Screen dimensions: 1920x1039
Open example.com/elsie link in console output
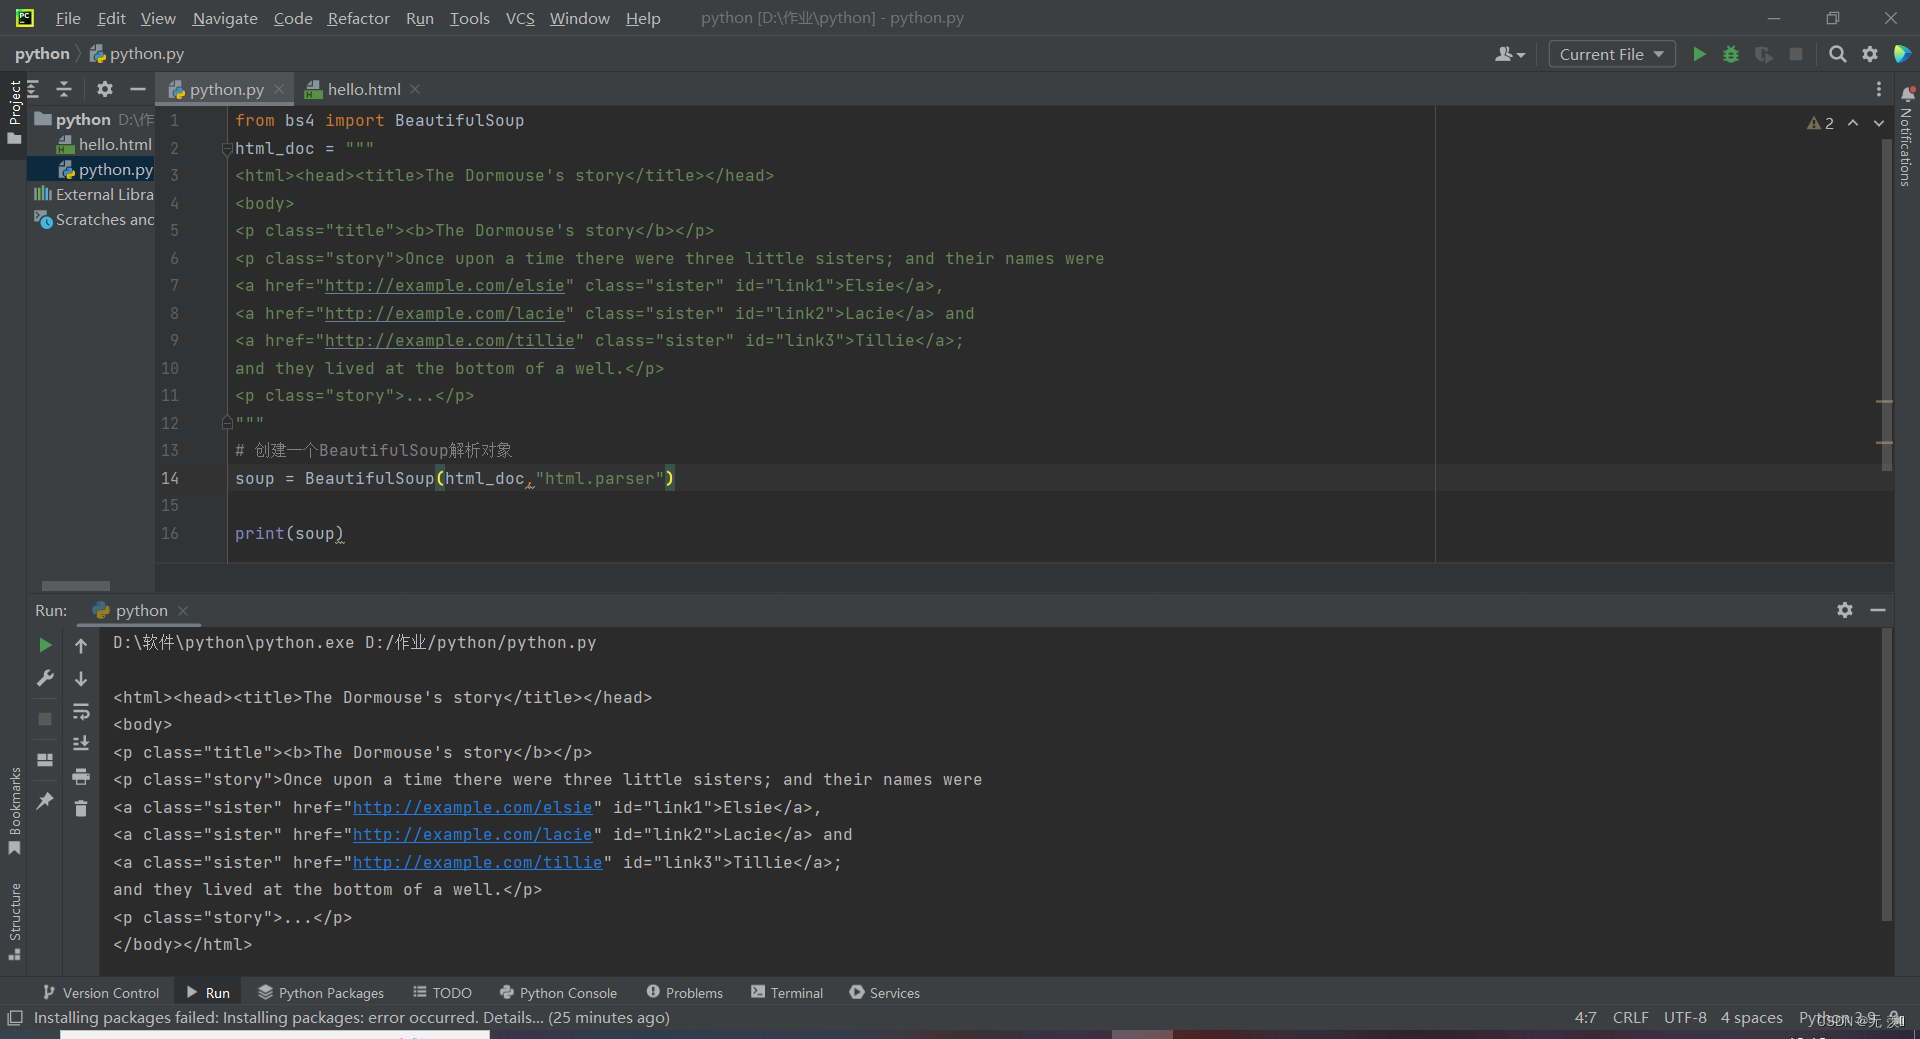(473, 807)
